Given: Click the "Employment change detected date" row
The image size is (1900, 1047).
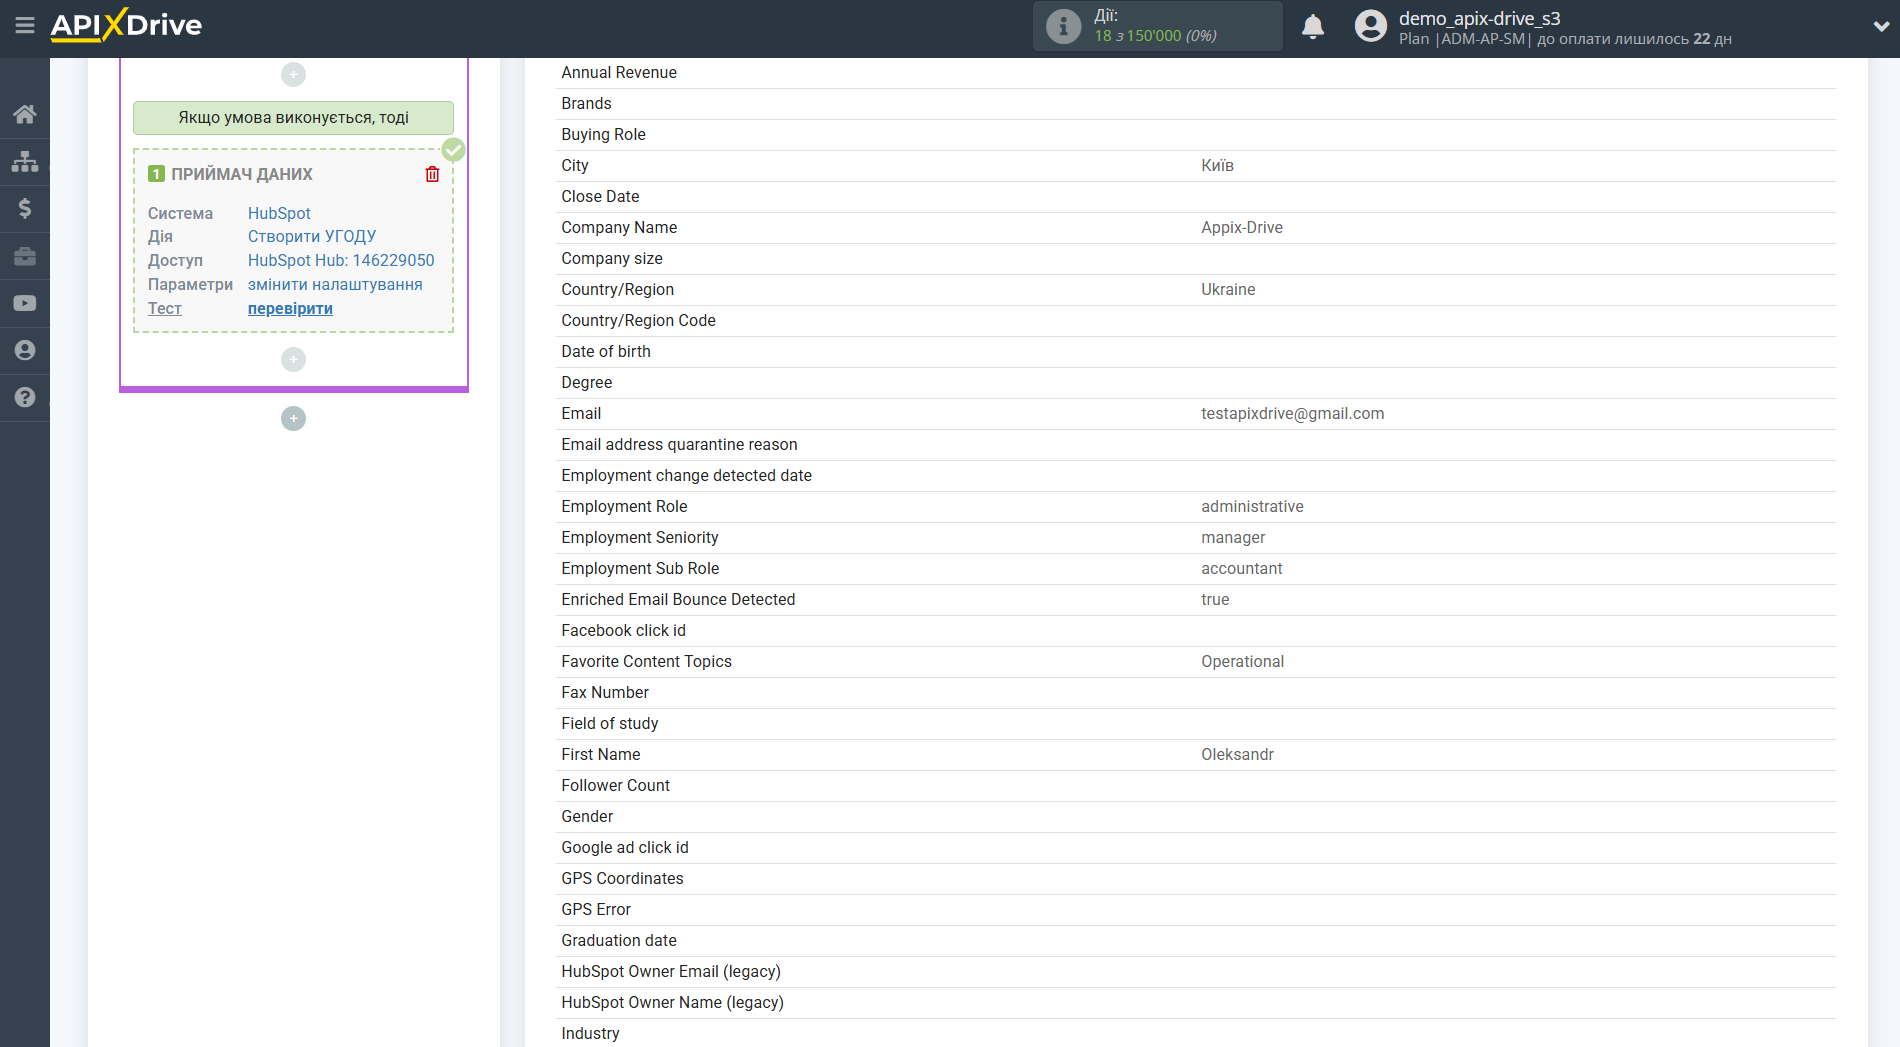Looking at the screenshot, I should tap(1196, 475).
